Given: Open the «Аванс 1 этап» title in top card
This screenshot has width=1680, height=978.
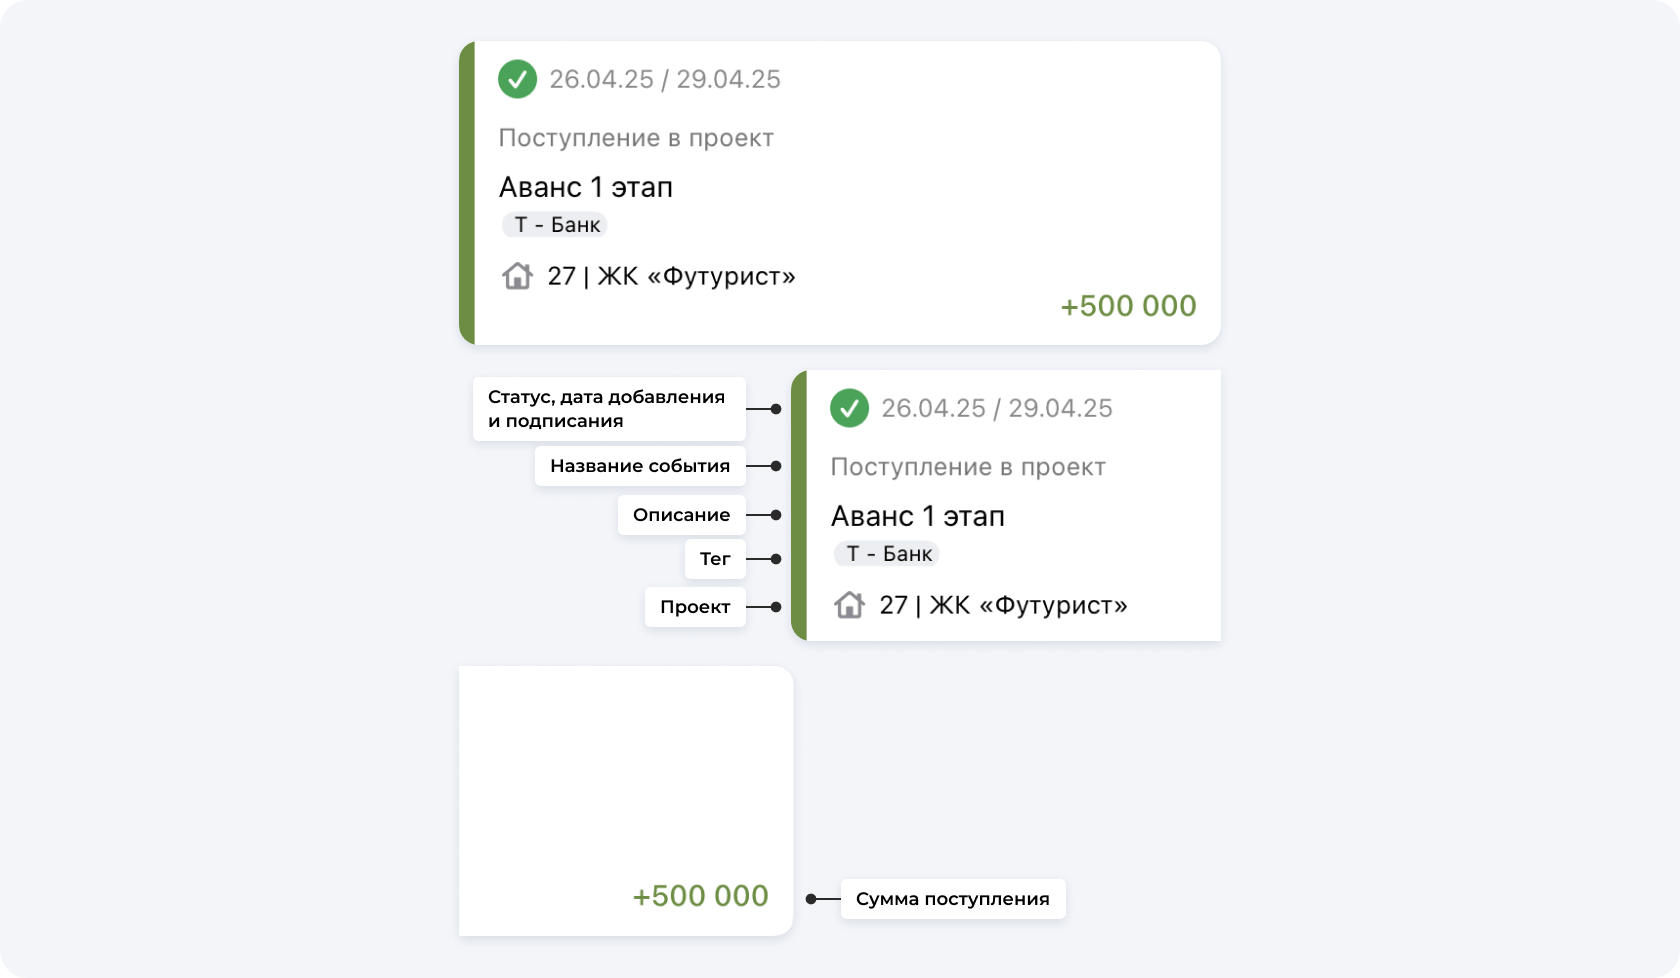Looking at the screenshot, I should tap(586, 187).
